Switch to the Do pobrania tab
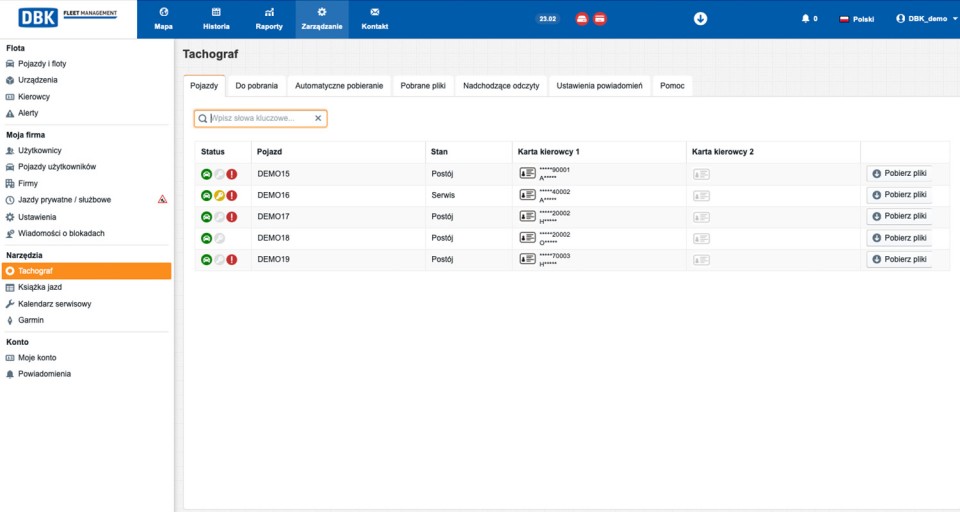This screenshot has height=512, width=960. coord(256,86)
